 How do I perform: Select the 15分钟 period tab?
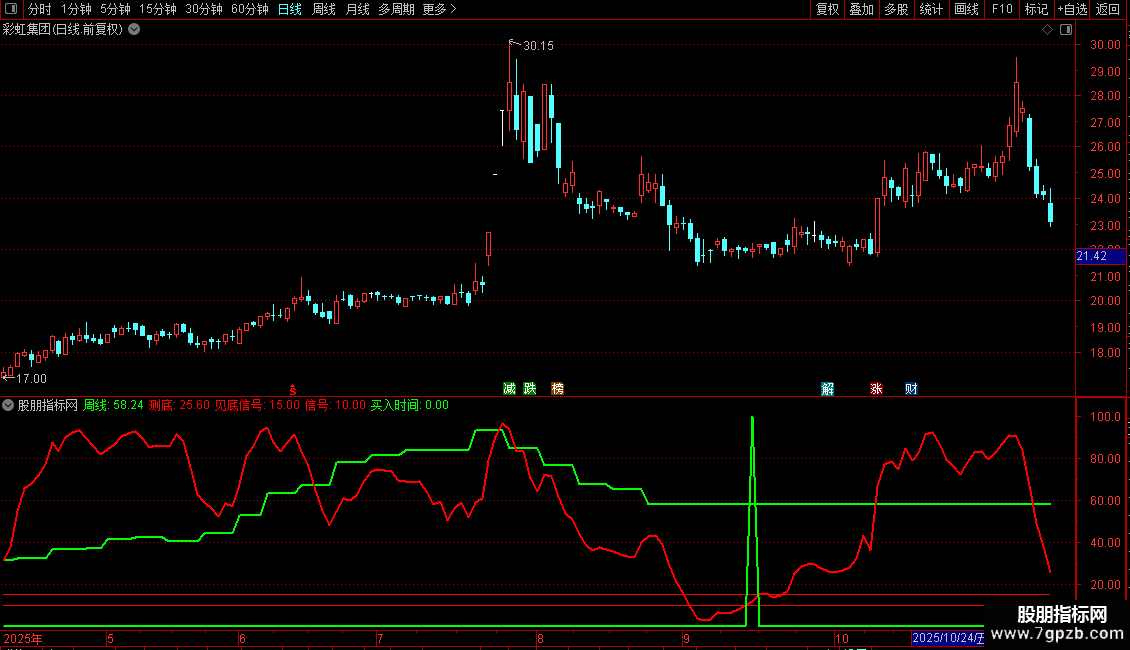tap(158, 9)
